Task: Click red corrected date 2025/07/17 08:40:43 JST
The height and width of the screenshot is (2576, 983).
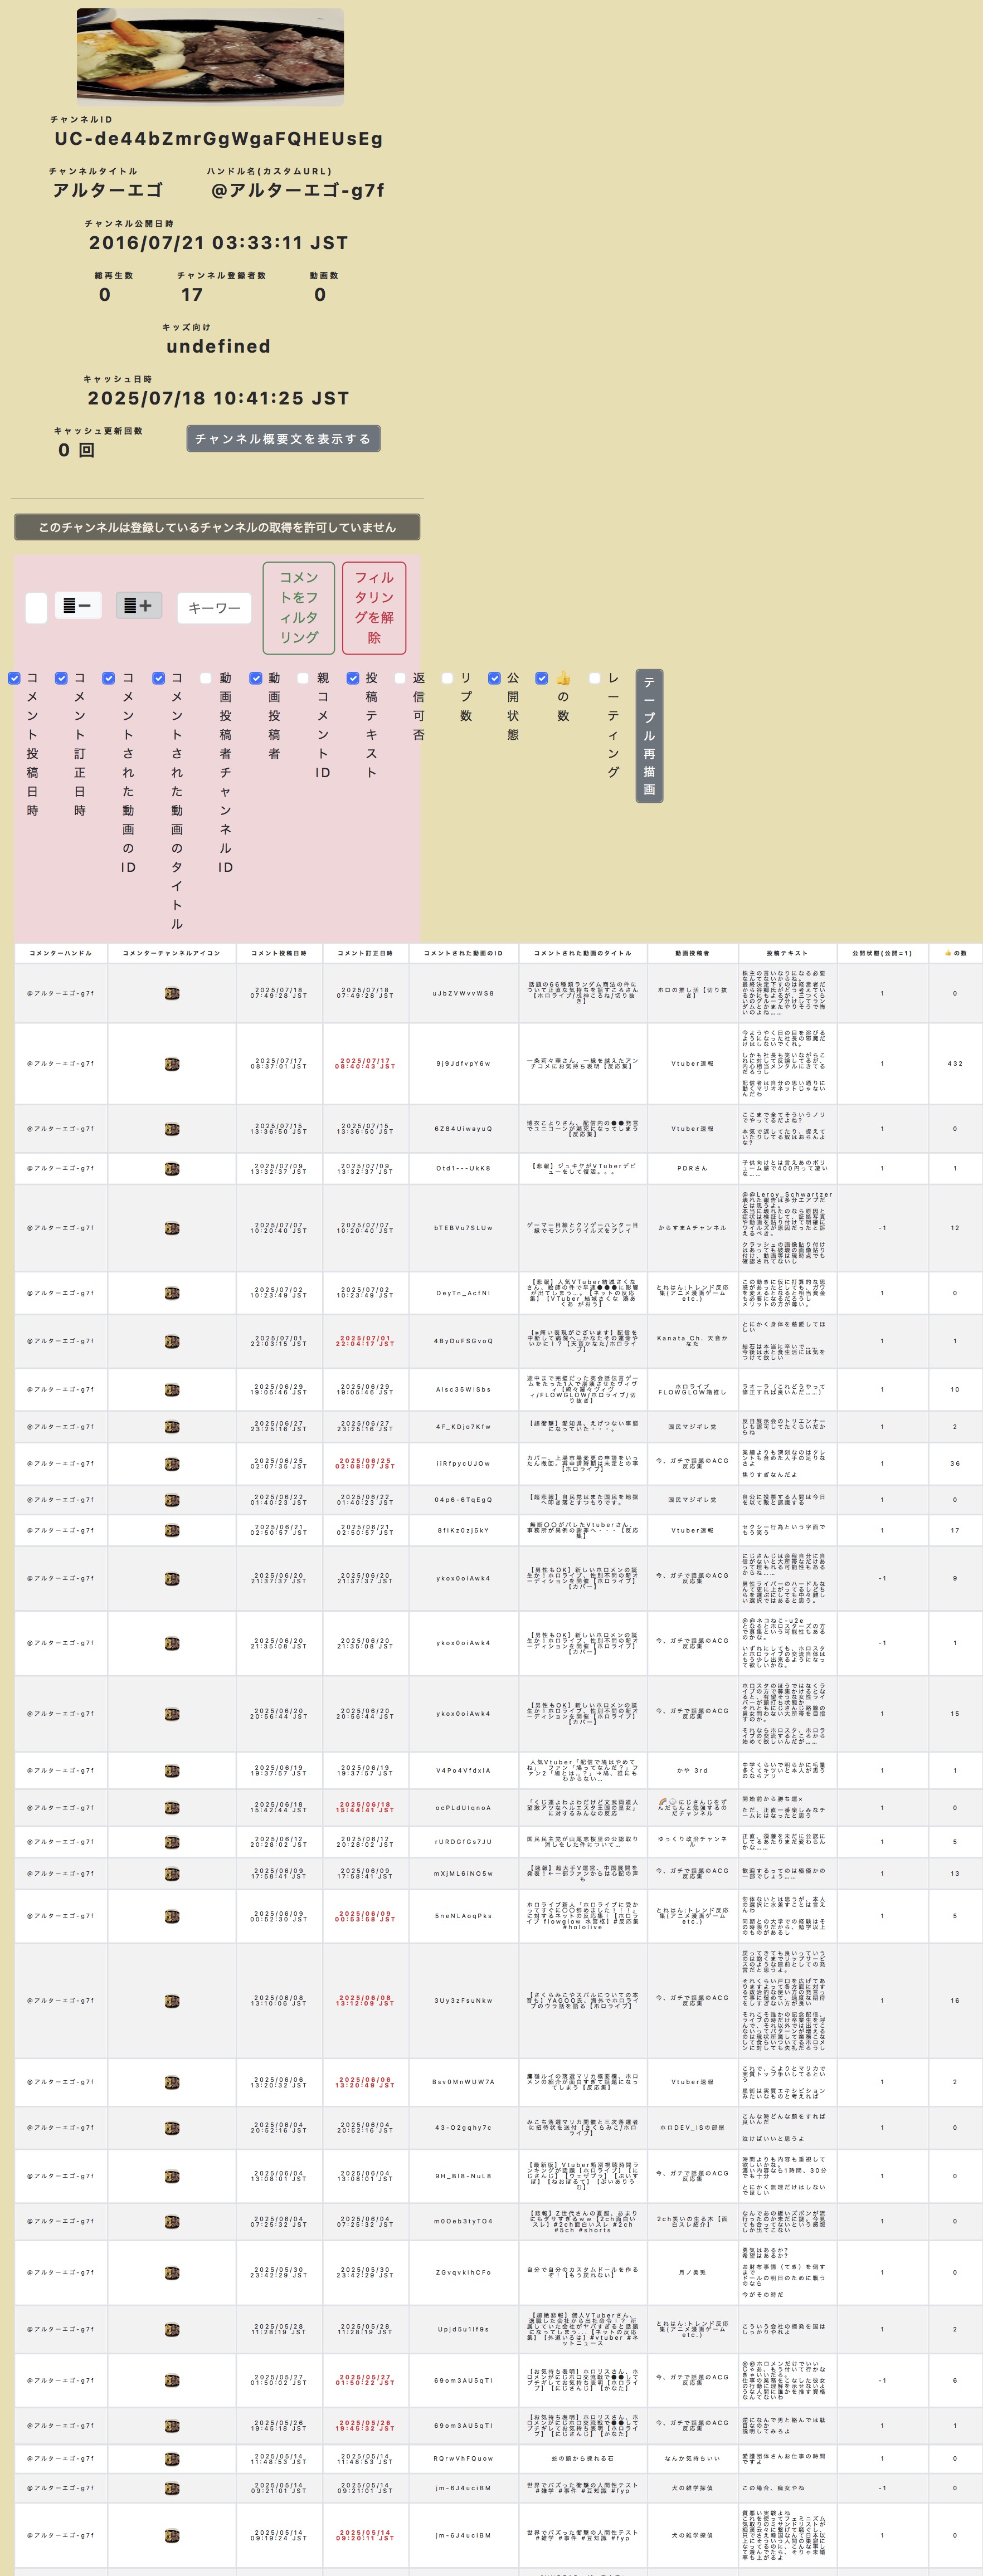Action: click(365, 1064)
